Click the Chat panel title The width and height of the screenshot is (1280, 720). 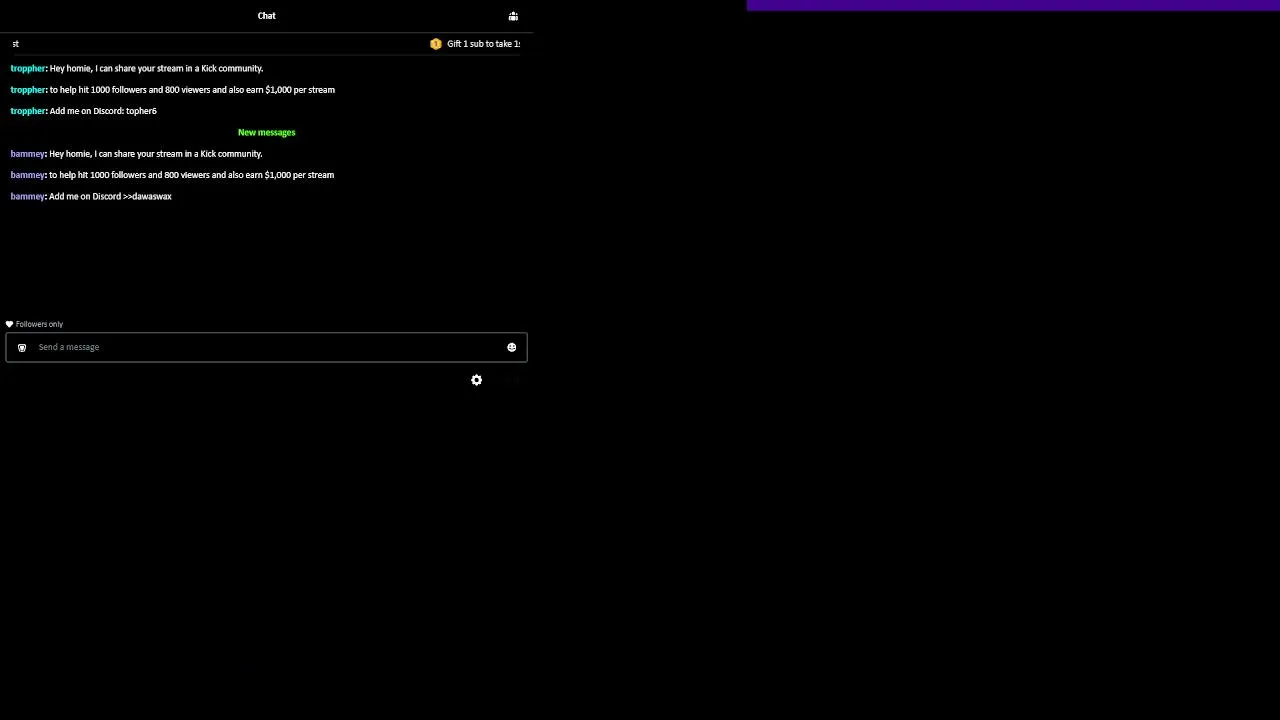tap(266, 16)
